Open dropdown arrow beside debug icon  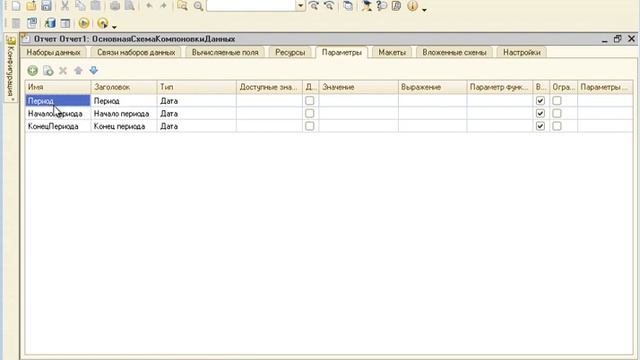114,27
